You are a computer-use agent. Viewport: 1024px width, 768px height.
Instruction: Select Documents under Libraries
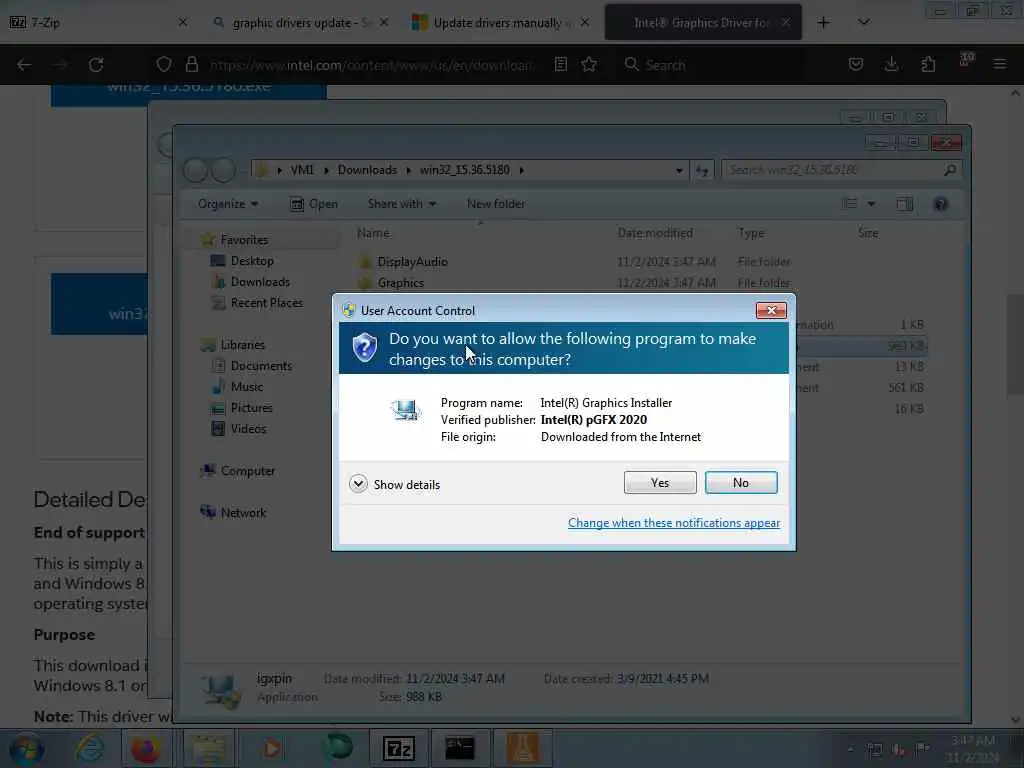261,366
